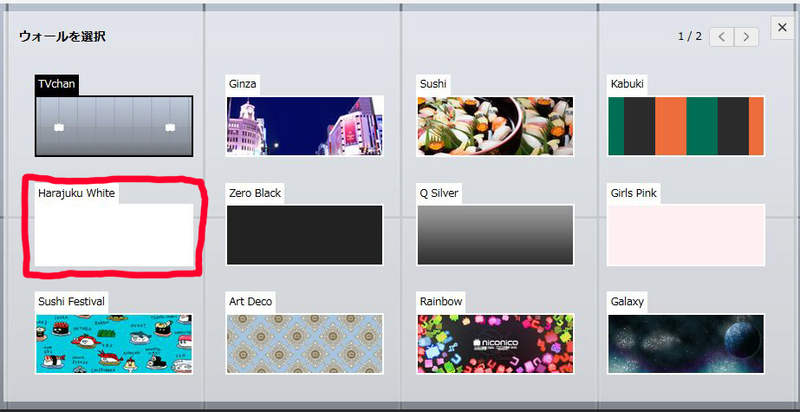Pick the Q Silver gradient wall
The width and height of the screenshot is (800, 412).
(x=495, y=235)
